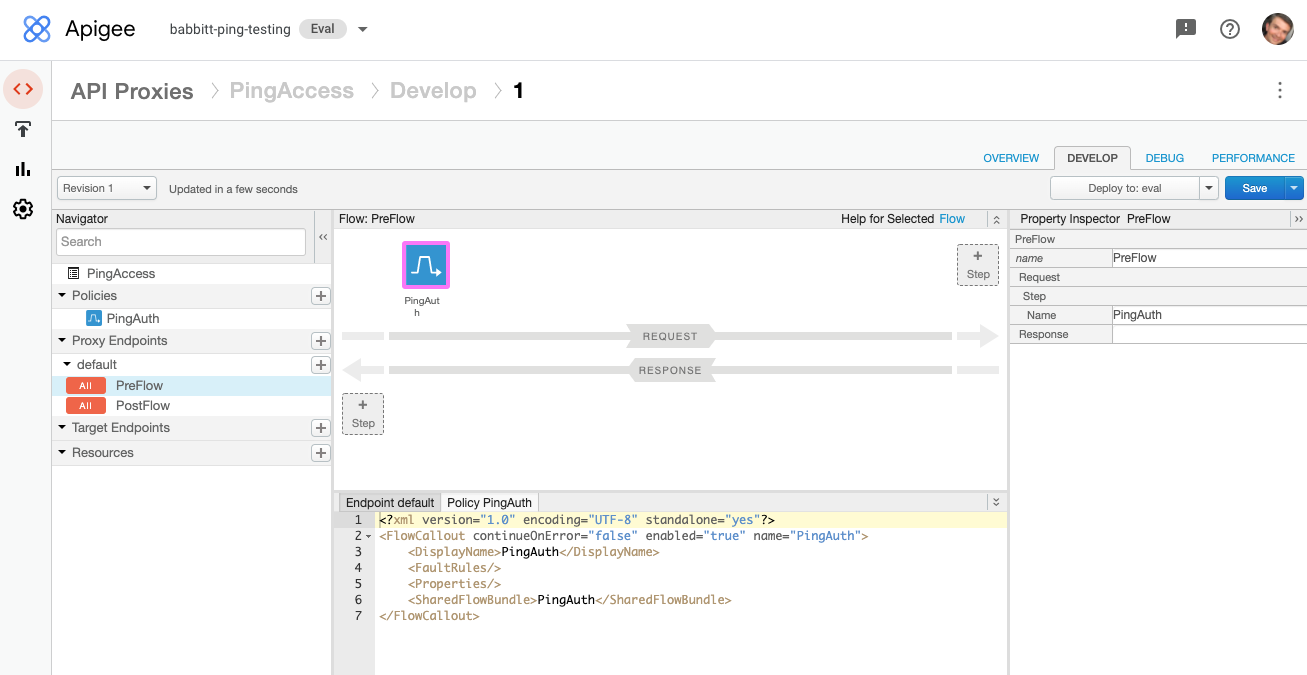Open the Analyze charts icon

click(x=23, y=169)
